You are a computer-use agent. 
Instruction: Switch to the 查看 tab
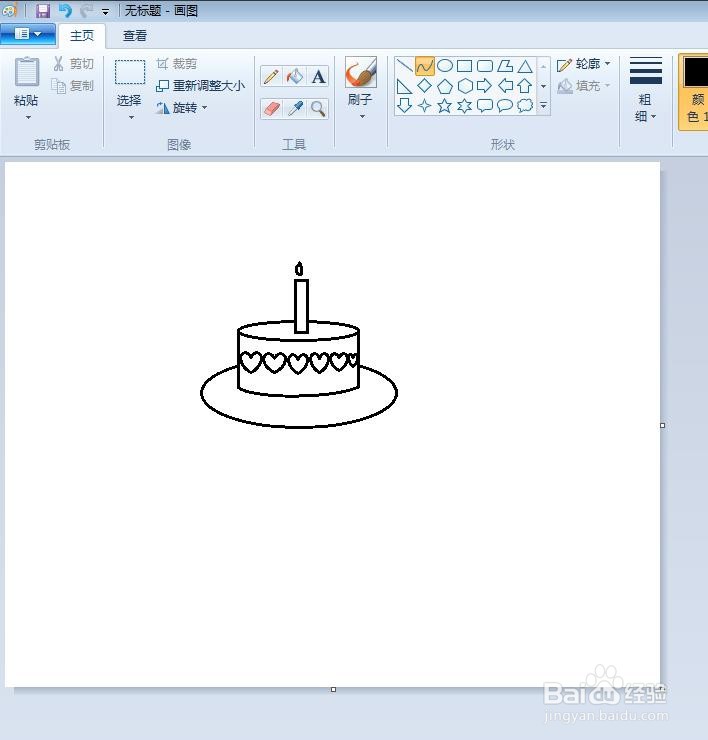[135, 36]
